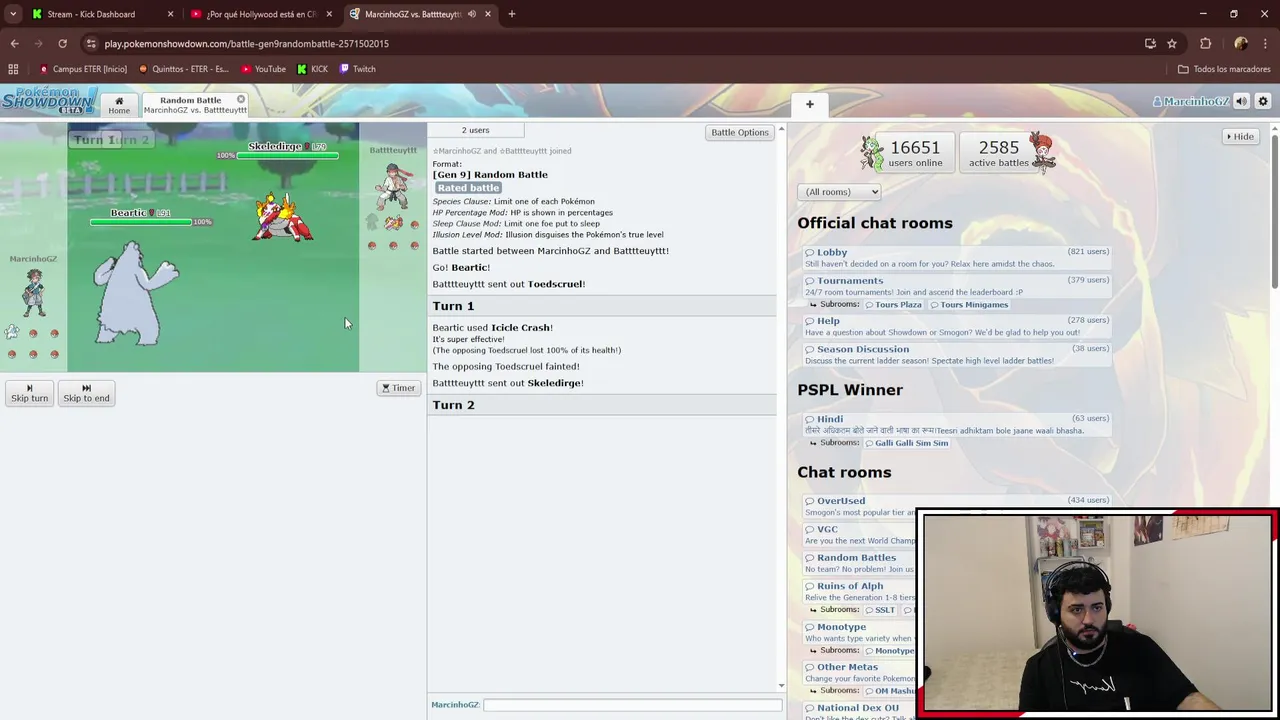Viewport: 1280px width, 720px height.
Task: Open the apps grid in bookmarks bar
Action: pyautogui.click(x=13, y=69)
